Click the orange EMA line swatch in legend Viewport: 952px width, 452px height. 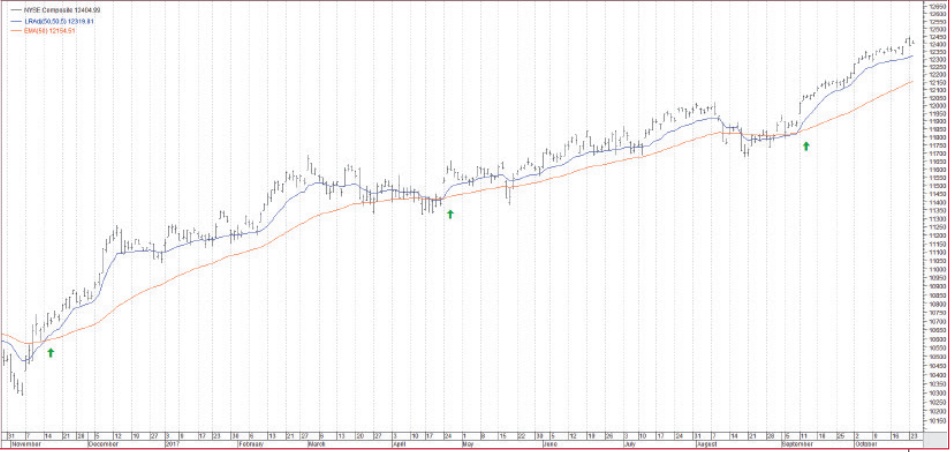[x=14, y=30]
